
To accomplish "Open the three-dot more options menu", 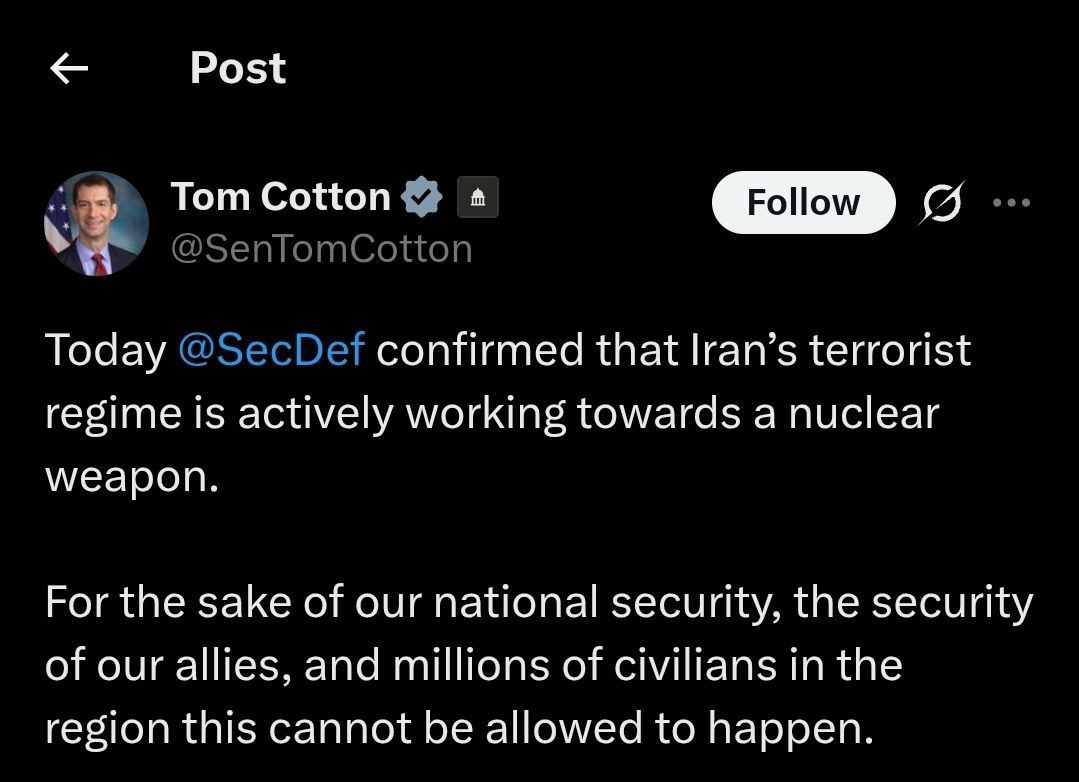I will [x=1010, y=202].
